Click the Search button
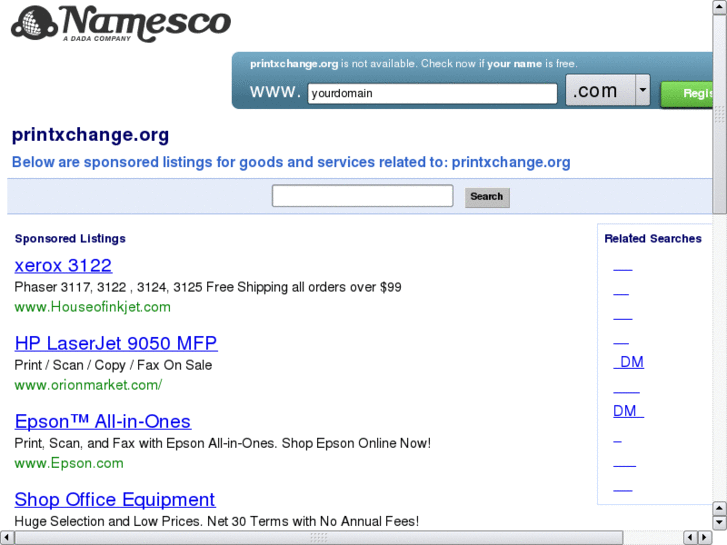 pos(487,197)
